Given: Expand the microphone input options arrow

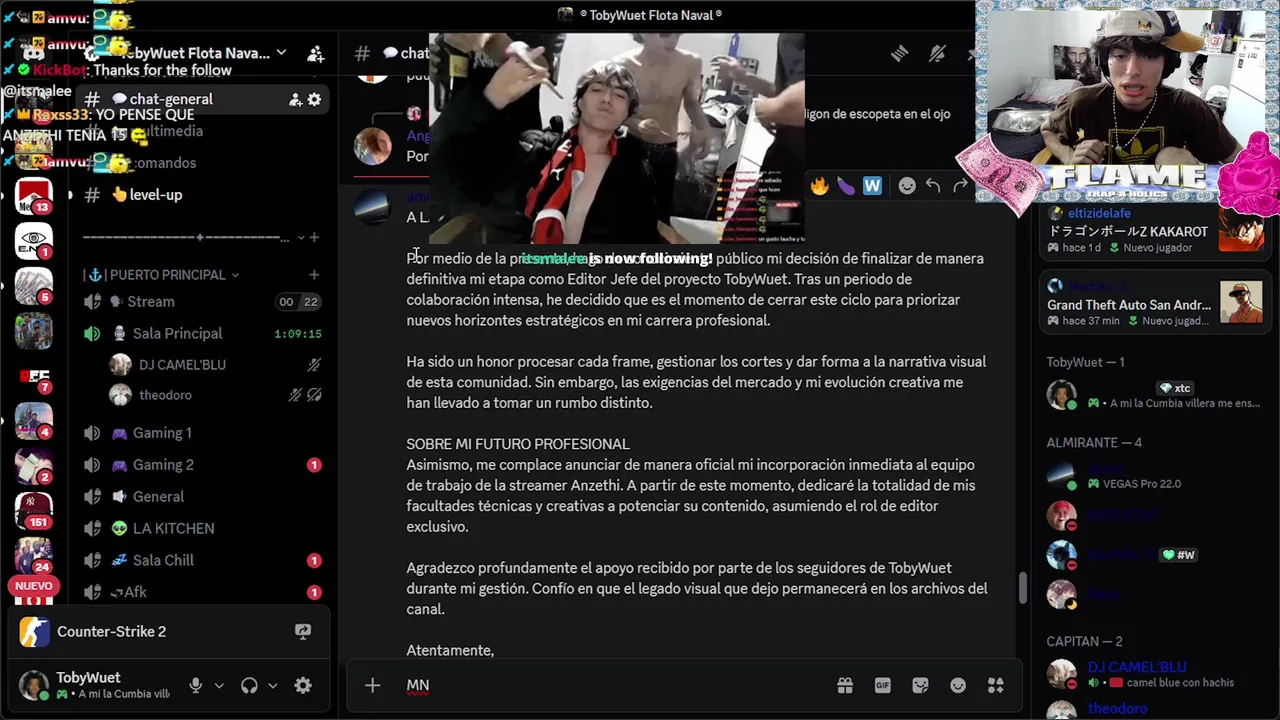Looking at the screenshot, I should (219, 686).
